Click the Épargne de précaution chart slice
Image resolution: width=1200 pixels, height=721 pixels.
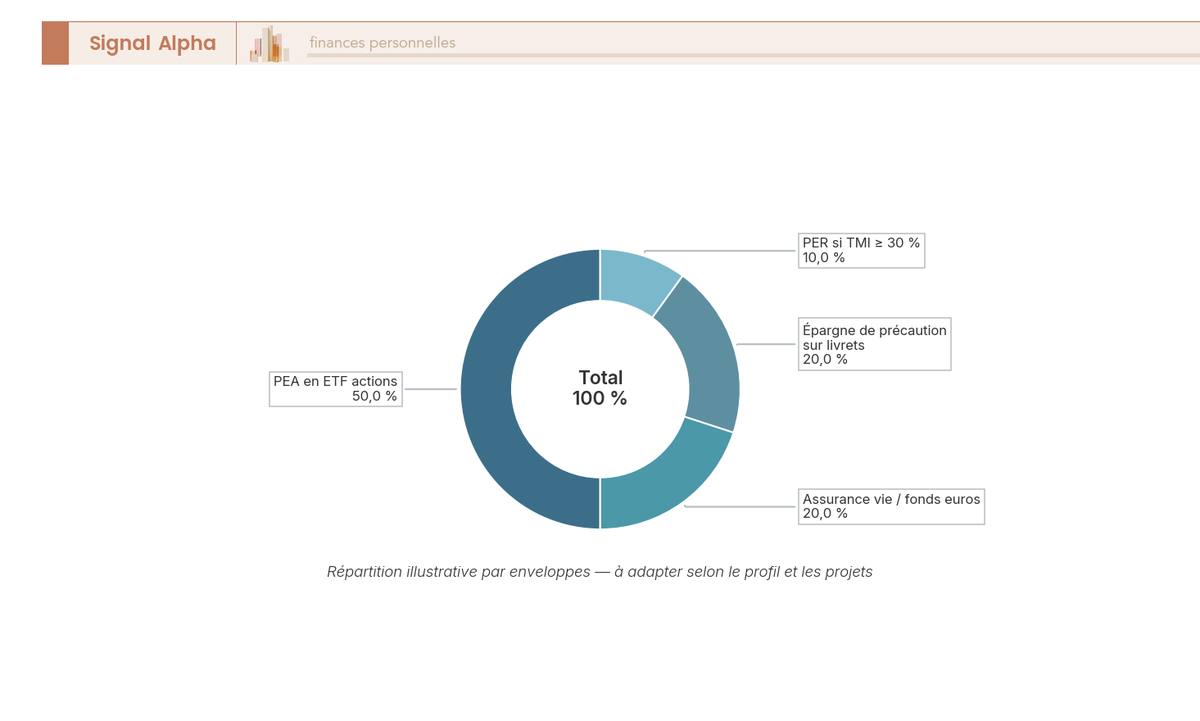pyautogui.click(x=706, y=350)
